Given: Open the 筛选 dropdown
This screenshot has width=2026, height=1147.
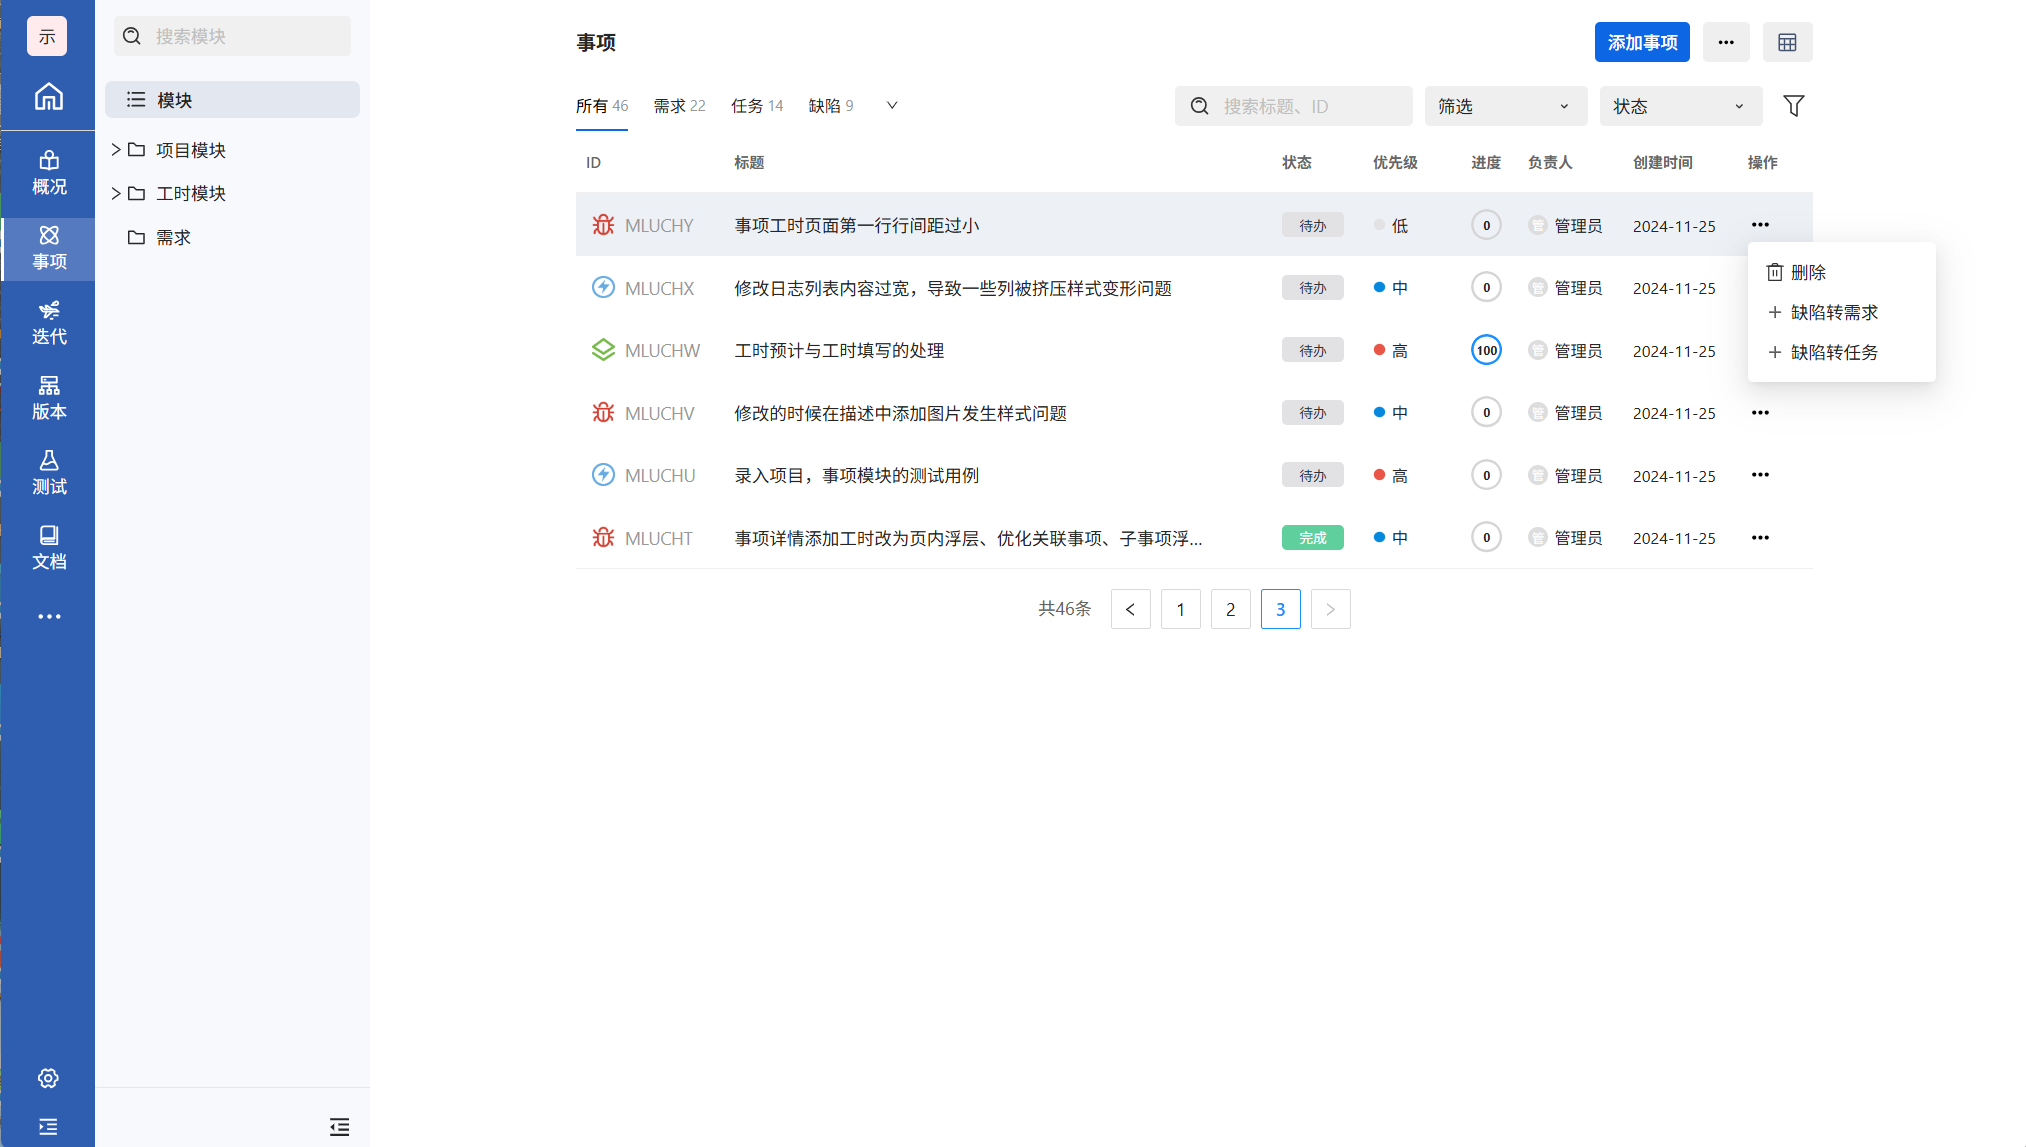Looking at the screenshot, I should [1505, 106].
